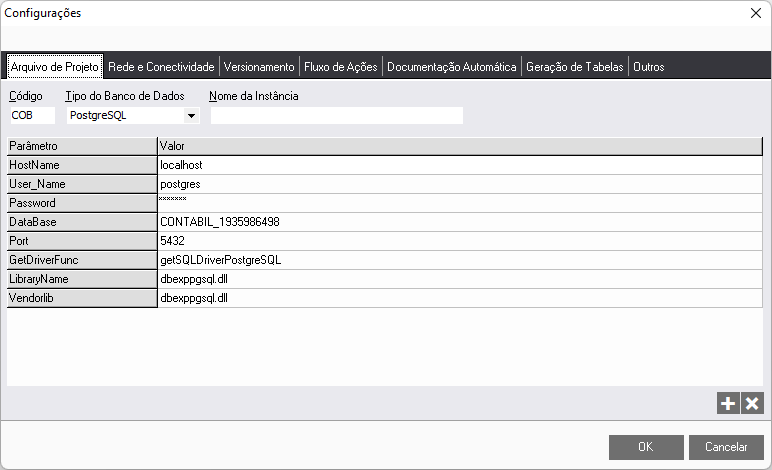Click the Cancelar button
Screen dimensions: 772x470
727,447
